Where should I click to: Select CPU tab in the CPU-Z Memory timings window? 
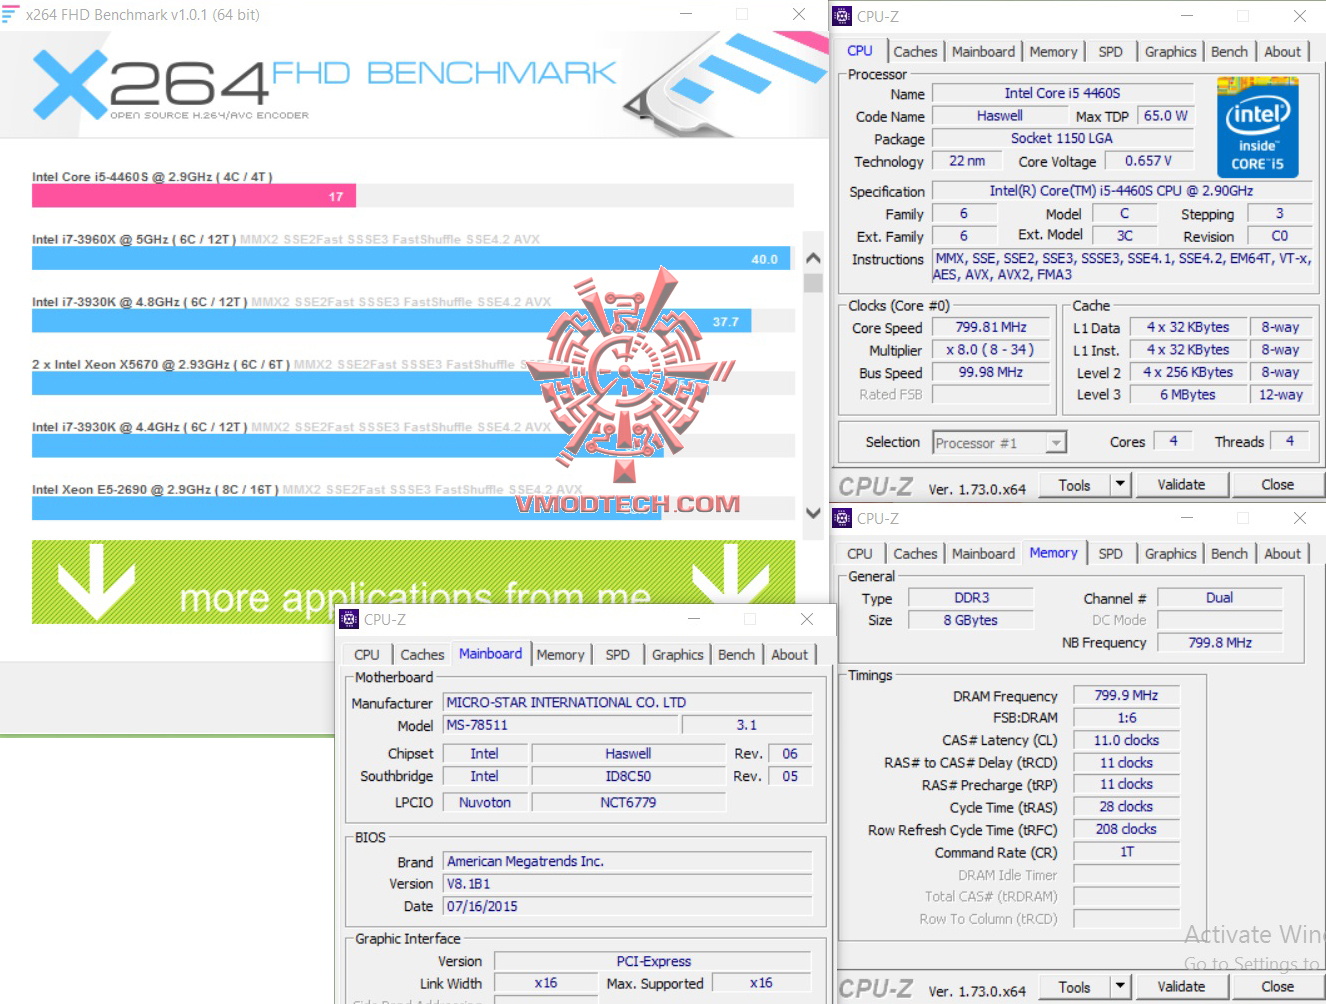tap(859, 554)
